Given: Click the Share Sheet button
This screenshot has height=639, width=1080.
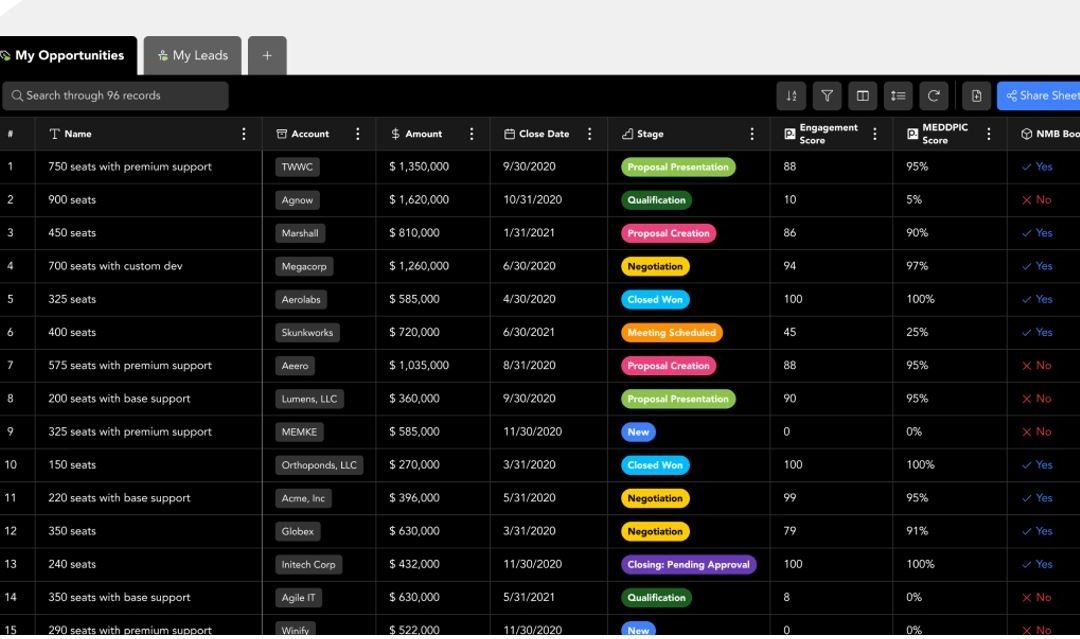Looking at the screenshot, I should (x=1039, y=96).
